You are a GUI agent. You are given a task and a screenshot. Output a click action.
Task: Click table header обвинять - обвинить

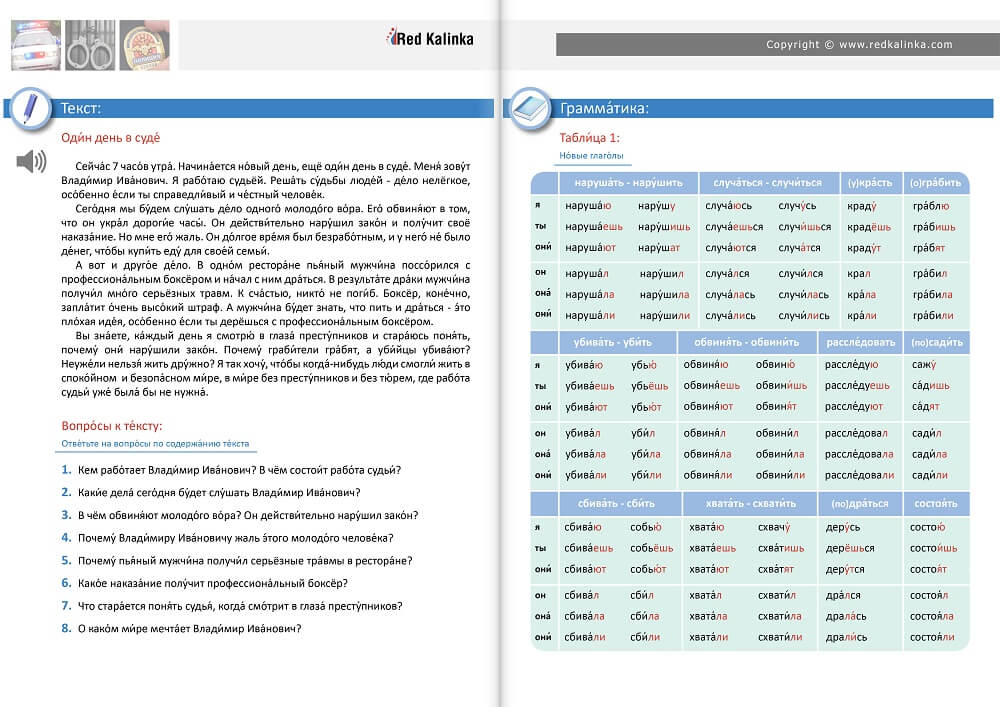pyautogui.click(x=746, y=342)
